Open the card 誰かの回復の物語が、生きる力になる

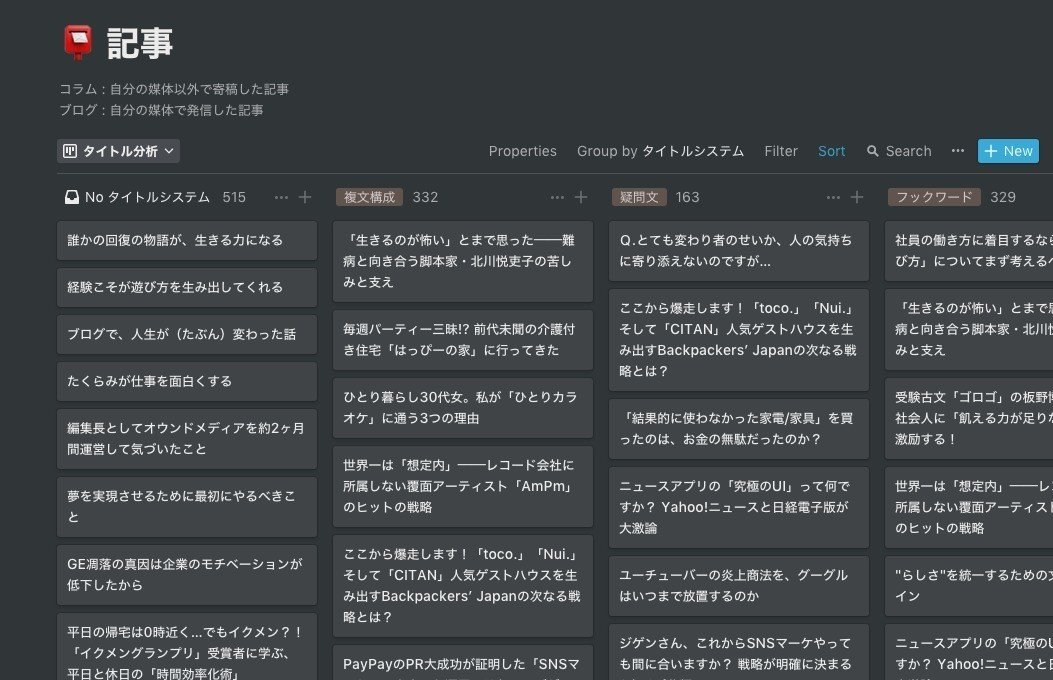pyautogui.click(x=187, y=240)
